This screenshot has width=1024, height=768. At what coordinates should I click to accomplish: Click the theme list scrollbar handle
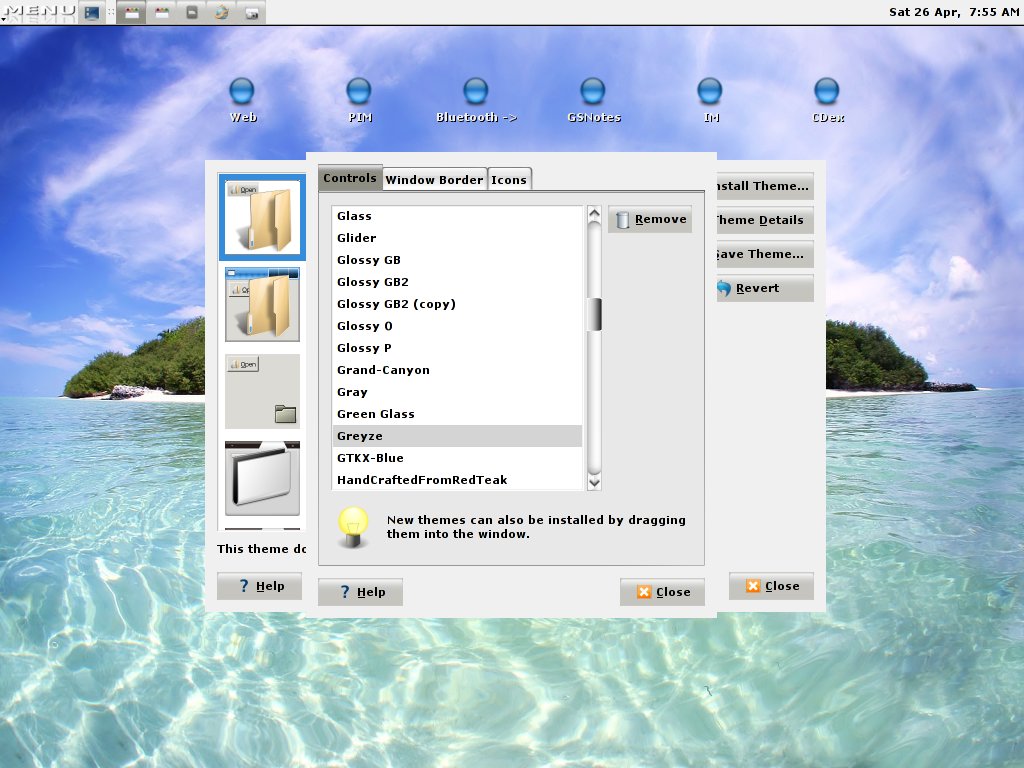coord(594,314)
